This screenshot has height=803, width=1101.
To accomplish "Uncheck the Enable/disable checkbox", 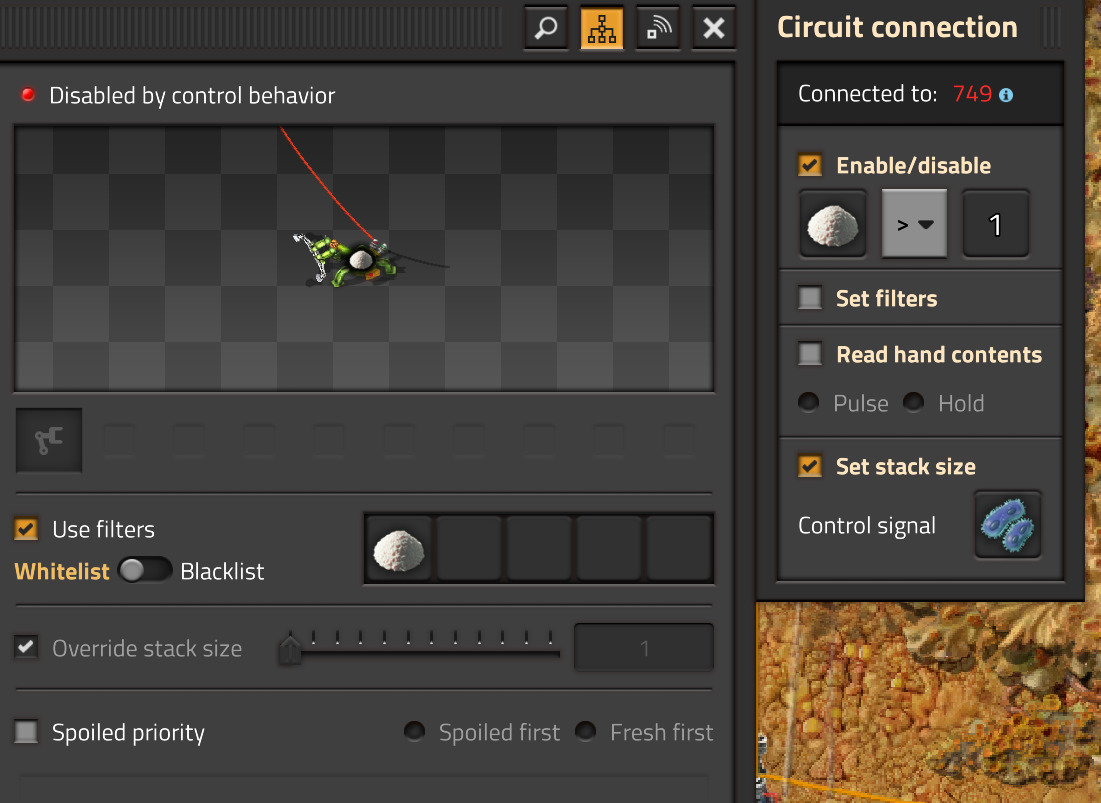I will [x=810, y=165].
